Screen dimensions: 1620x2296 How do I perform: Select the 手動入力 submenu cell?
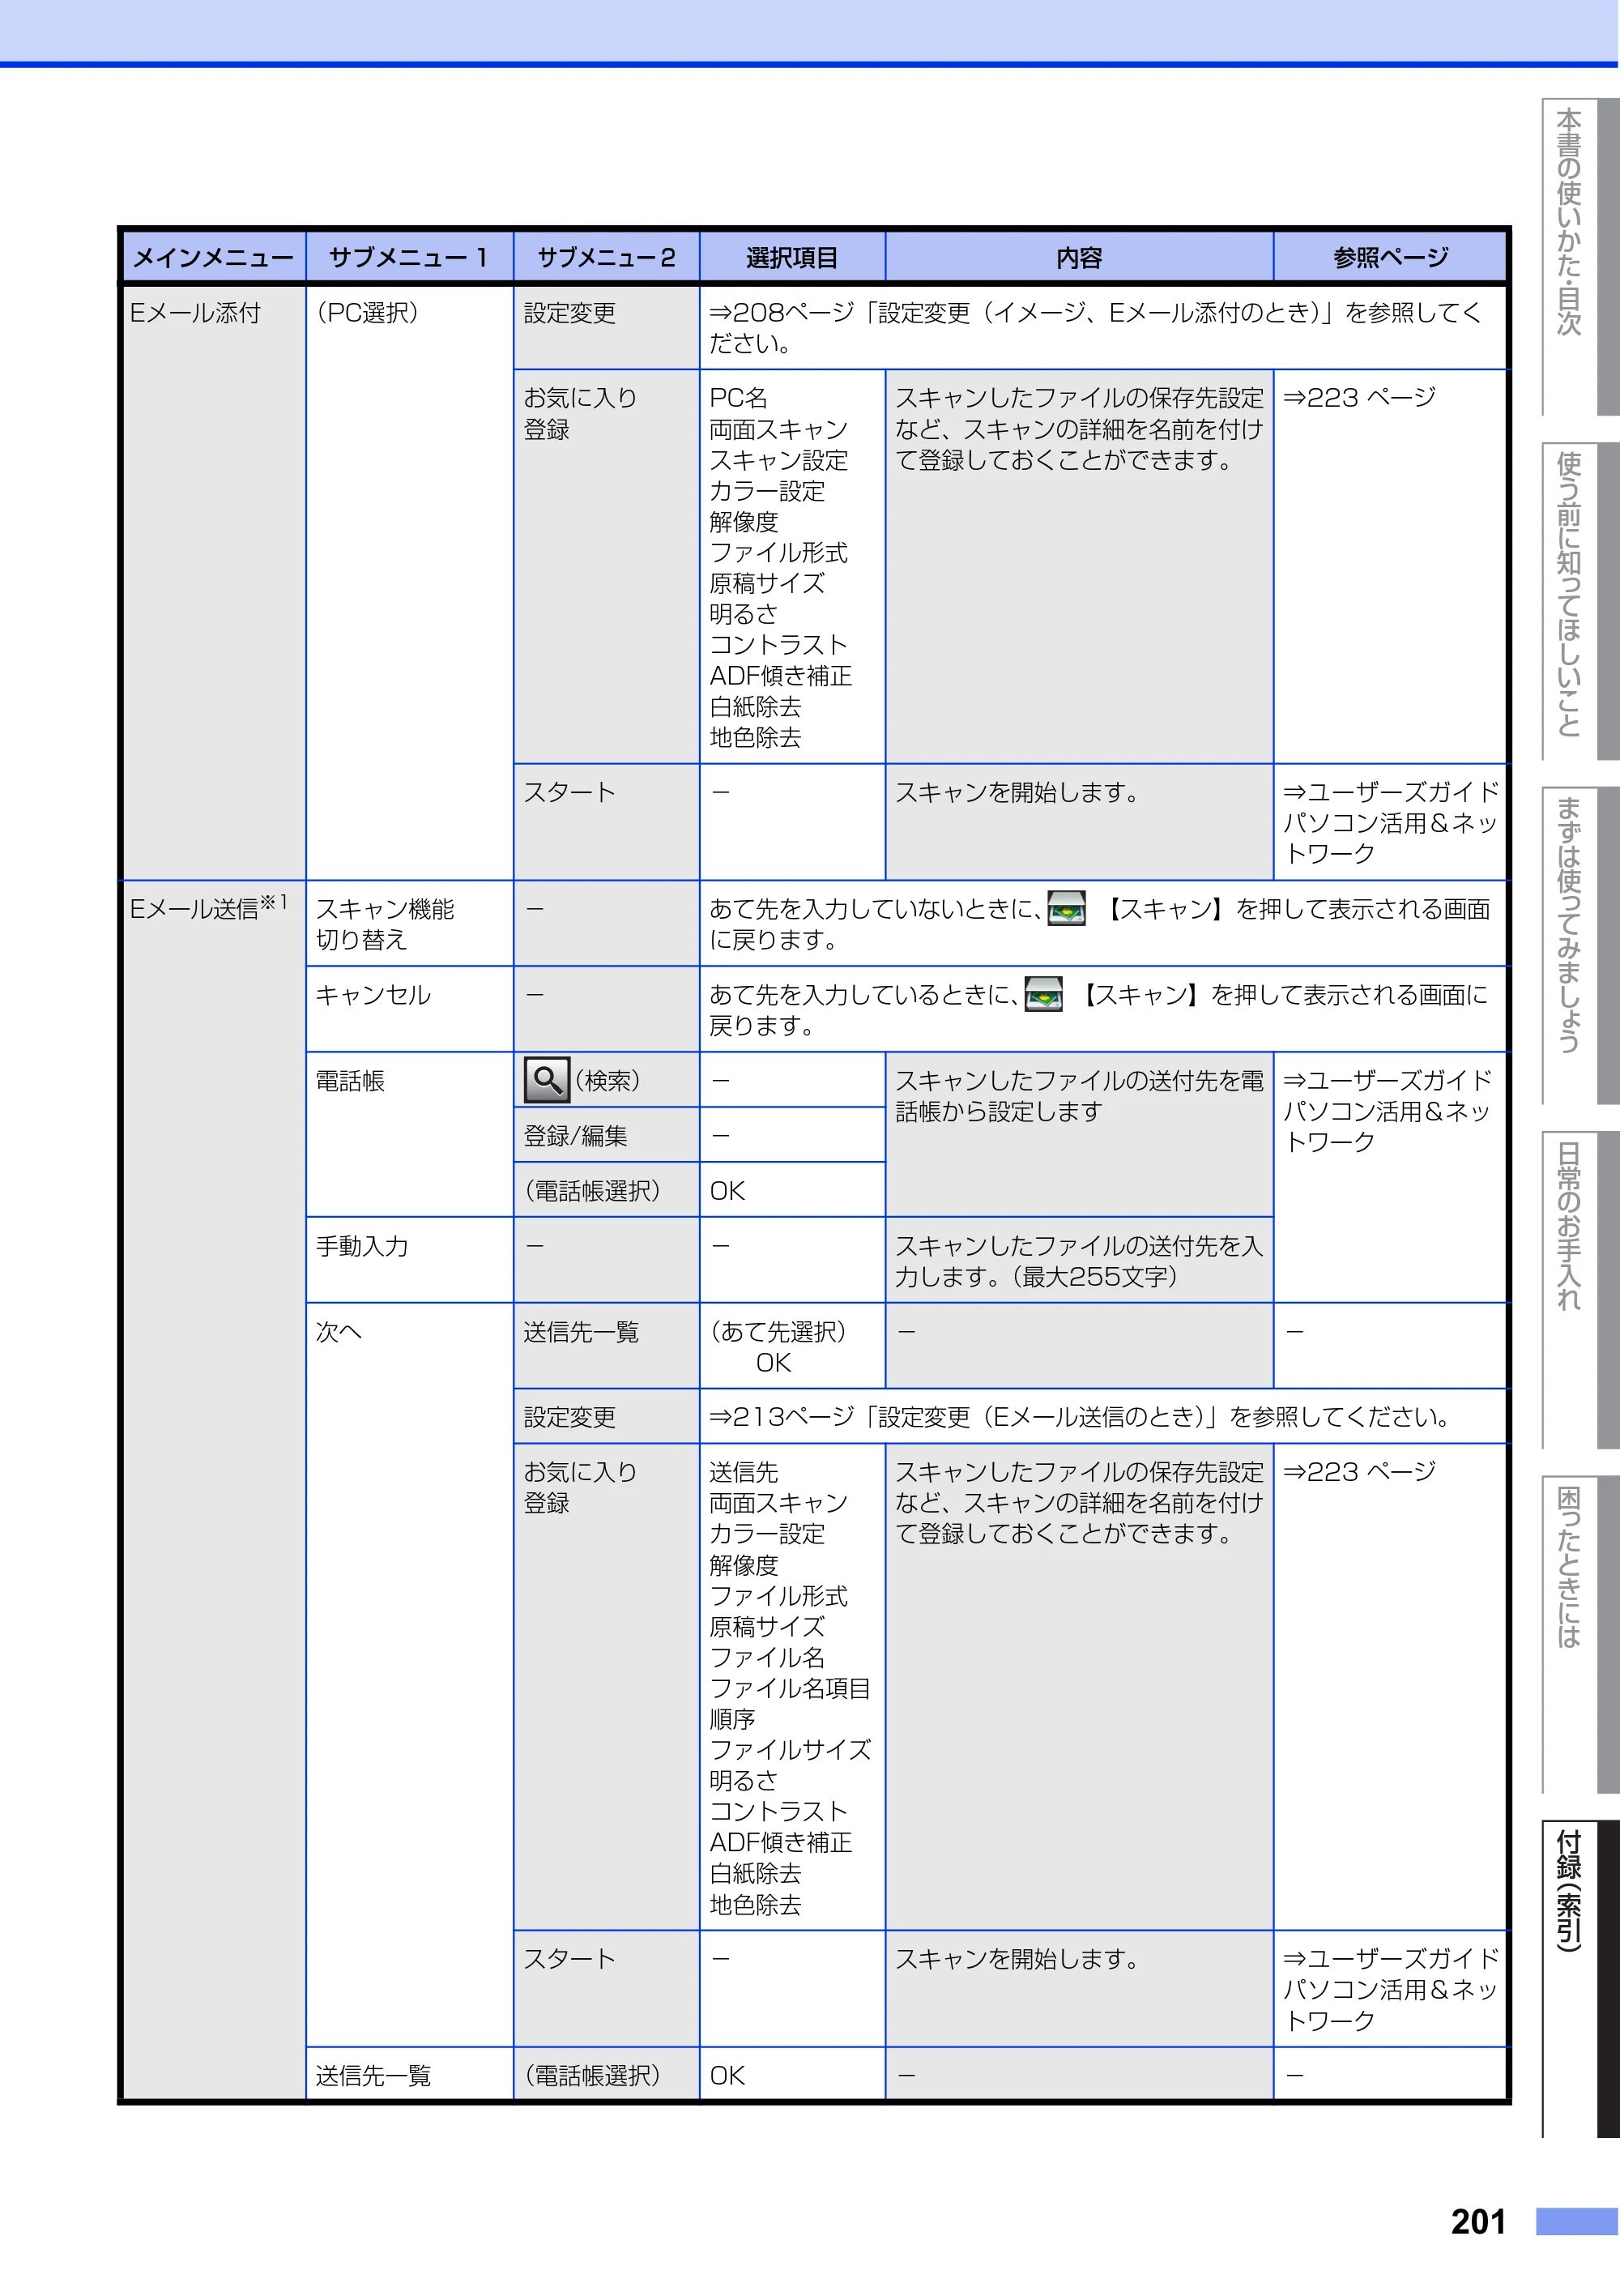point(409,1259)
